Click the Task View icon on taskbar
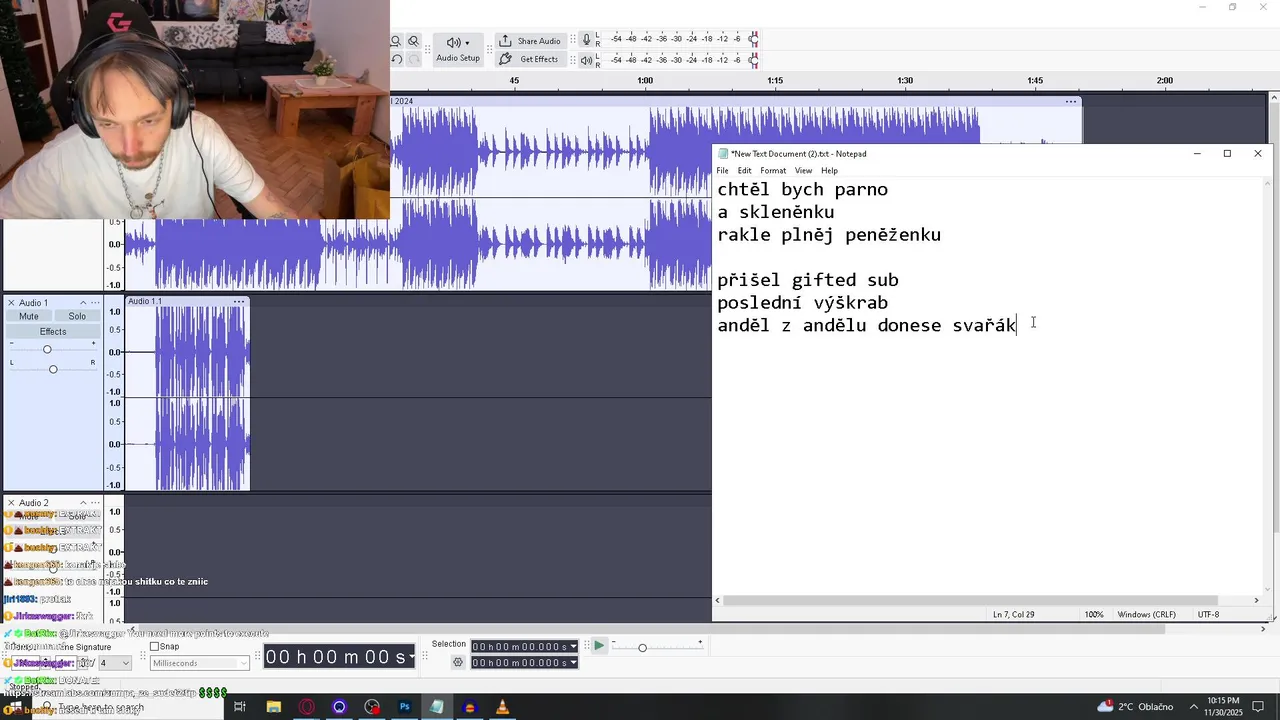1280x720 pixels. [240, 707]
